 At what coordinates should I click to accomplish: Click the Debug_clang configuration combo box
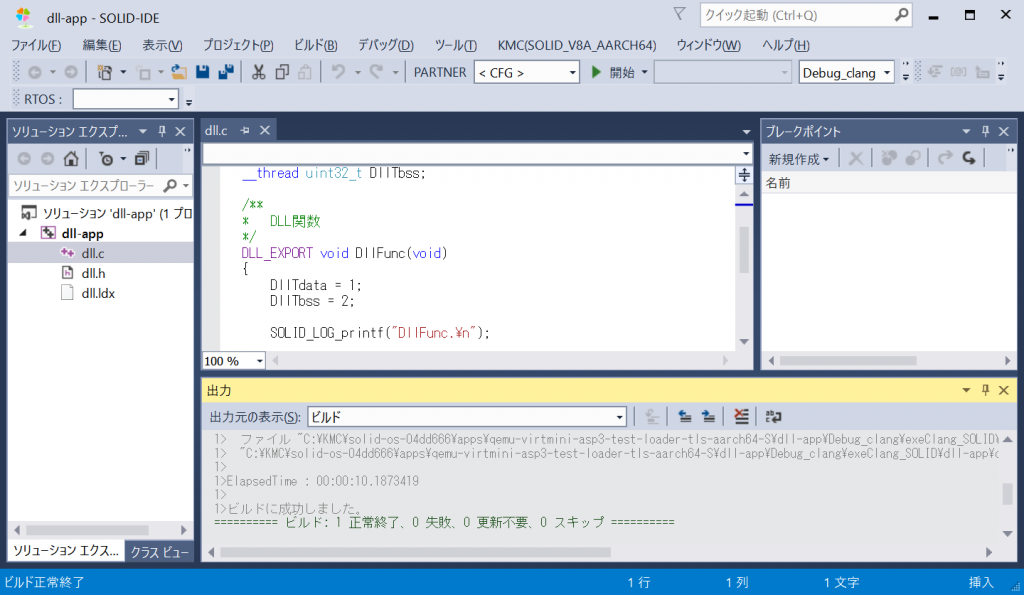pos(846,72)
